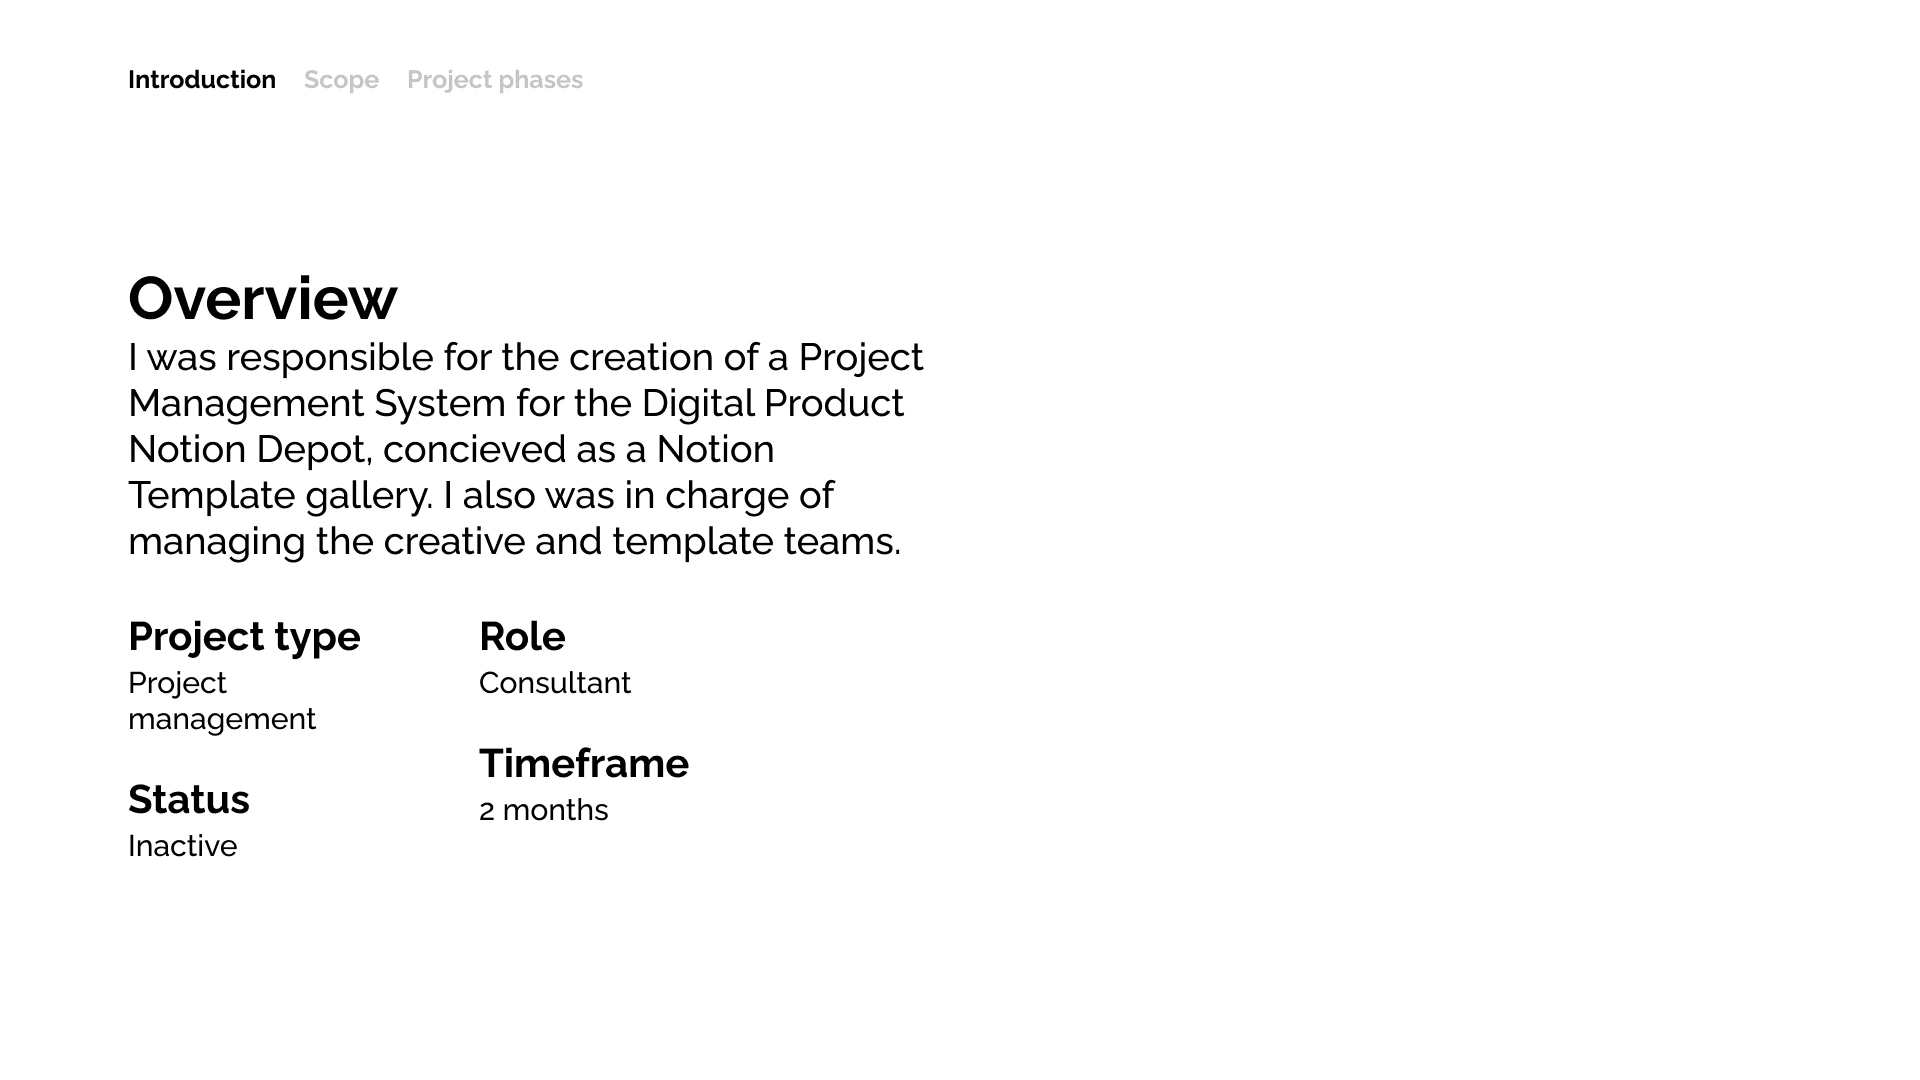The height and width of the screenshot is (1080, 1920).
Task: Click the Inactive status value
Action: [183, 846]
